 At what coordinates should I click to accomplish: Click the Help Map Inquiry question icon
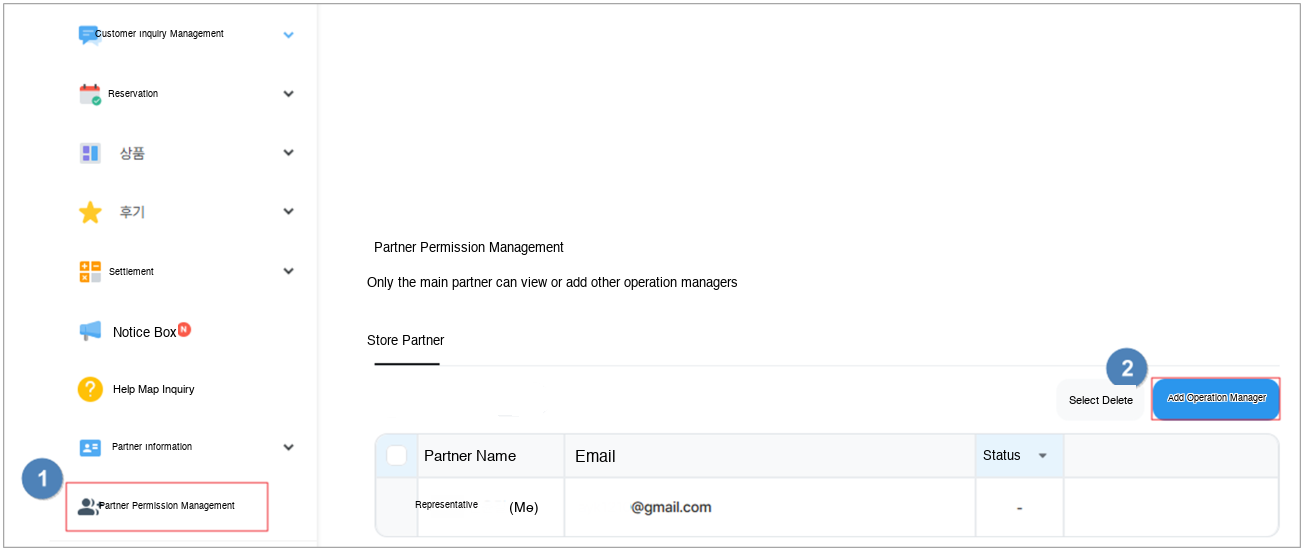(x=90, y=389)
